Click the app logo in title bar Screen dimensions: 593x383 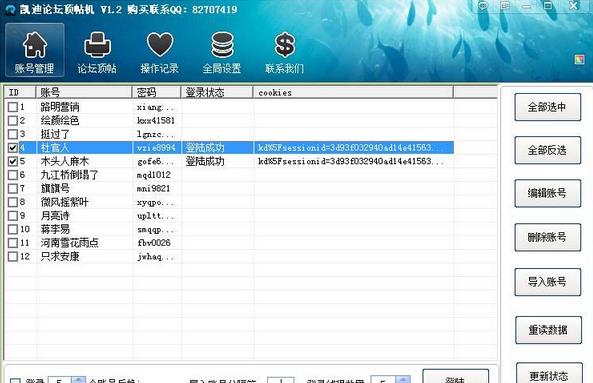pyautogui.click(x=10, y=9)
